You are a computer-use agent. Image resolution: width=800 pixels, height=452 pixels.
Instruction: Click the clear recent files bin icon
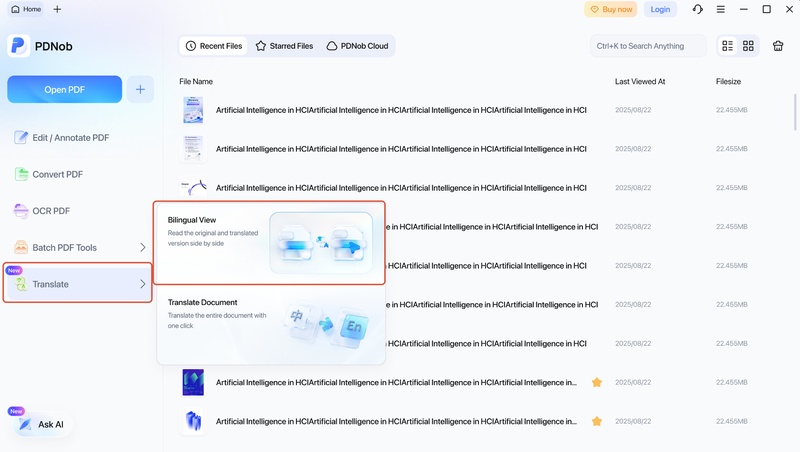click(x=778, y=46)
